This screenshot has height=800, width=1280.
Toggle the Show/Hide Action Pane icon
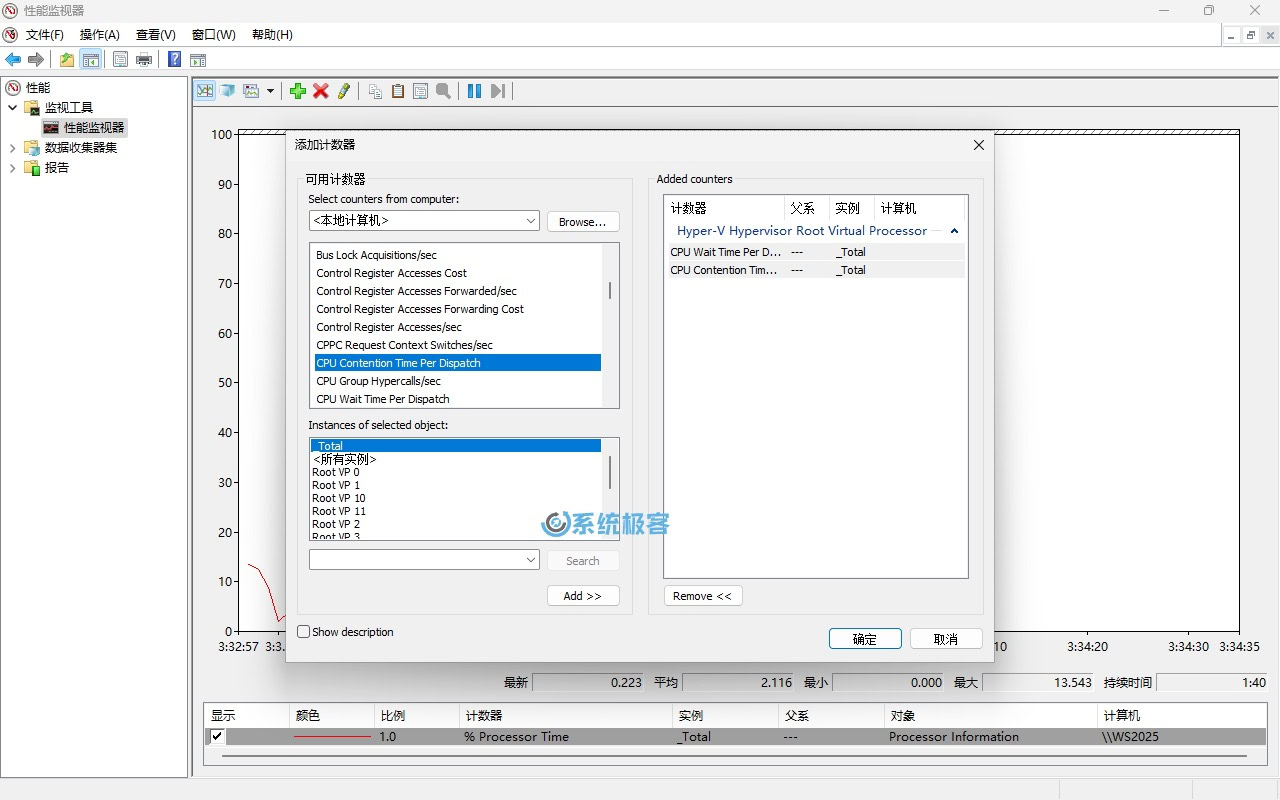[x=198, y=60]
